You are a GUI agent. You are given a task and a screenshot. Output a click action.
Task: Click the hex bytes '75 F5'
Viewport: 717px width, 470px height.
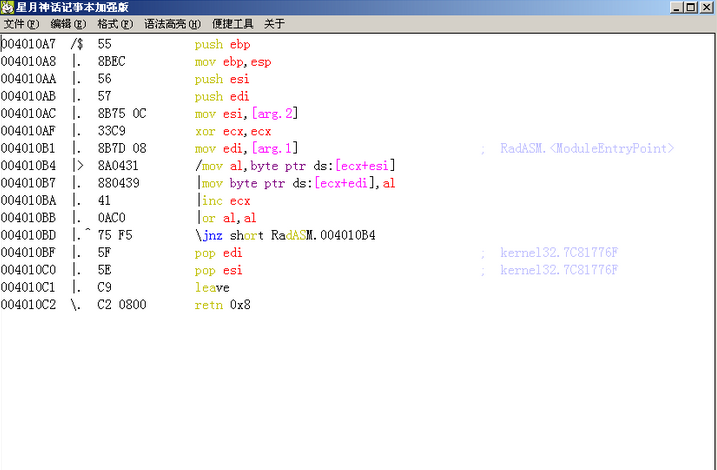click(x=115, y=235)
